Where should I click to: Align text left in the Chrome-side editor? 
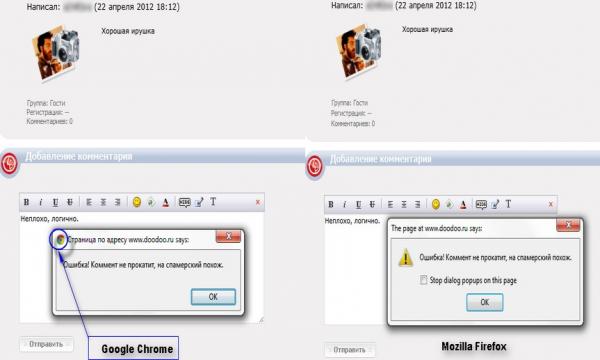pos(89,202)
